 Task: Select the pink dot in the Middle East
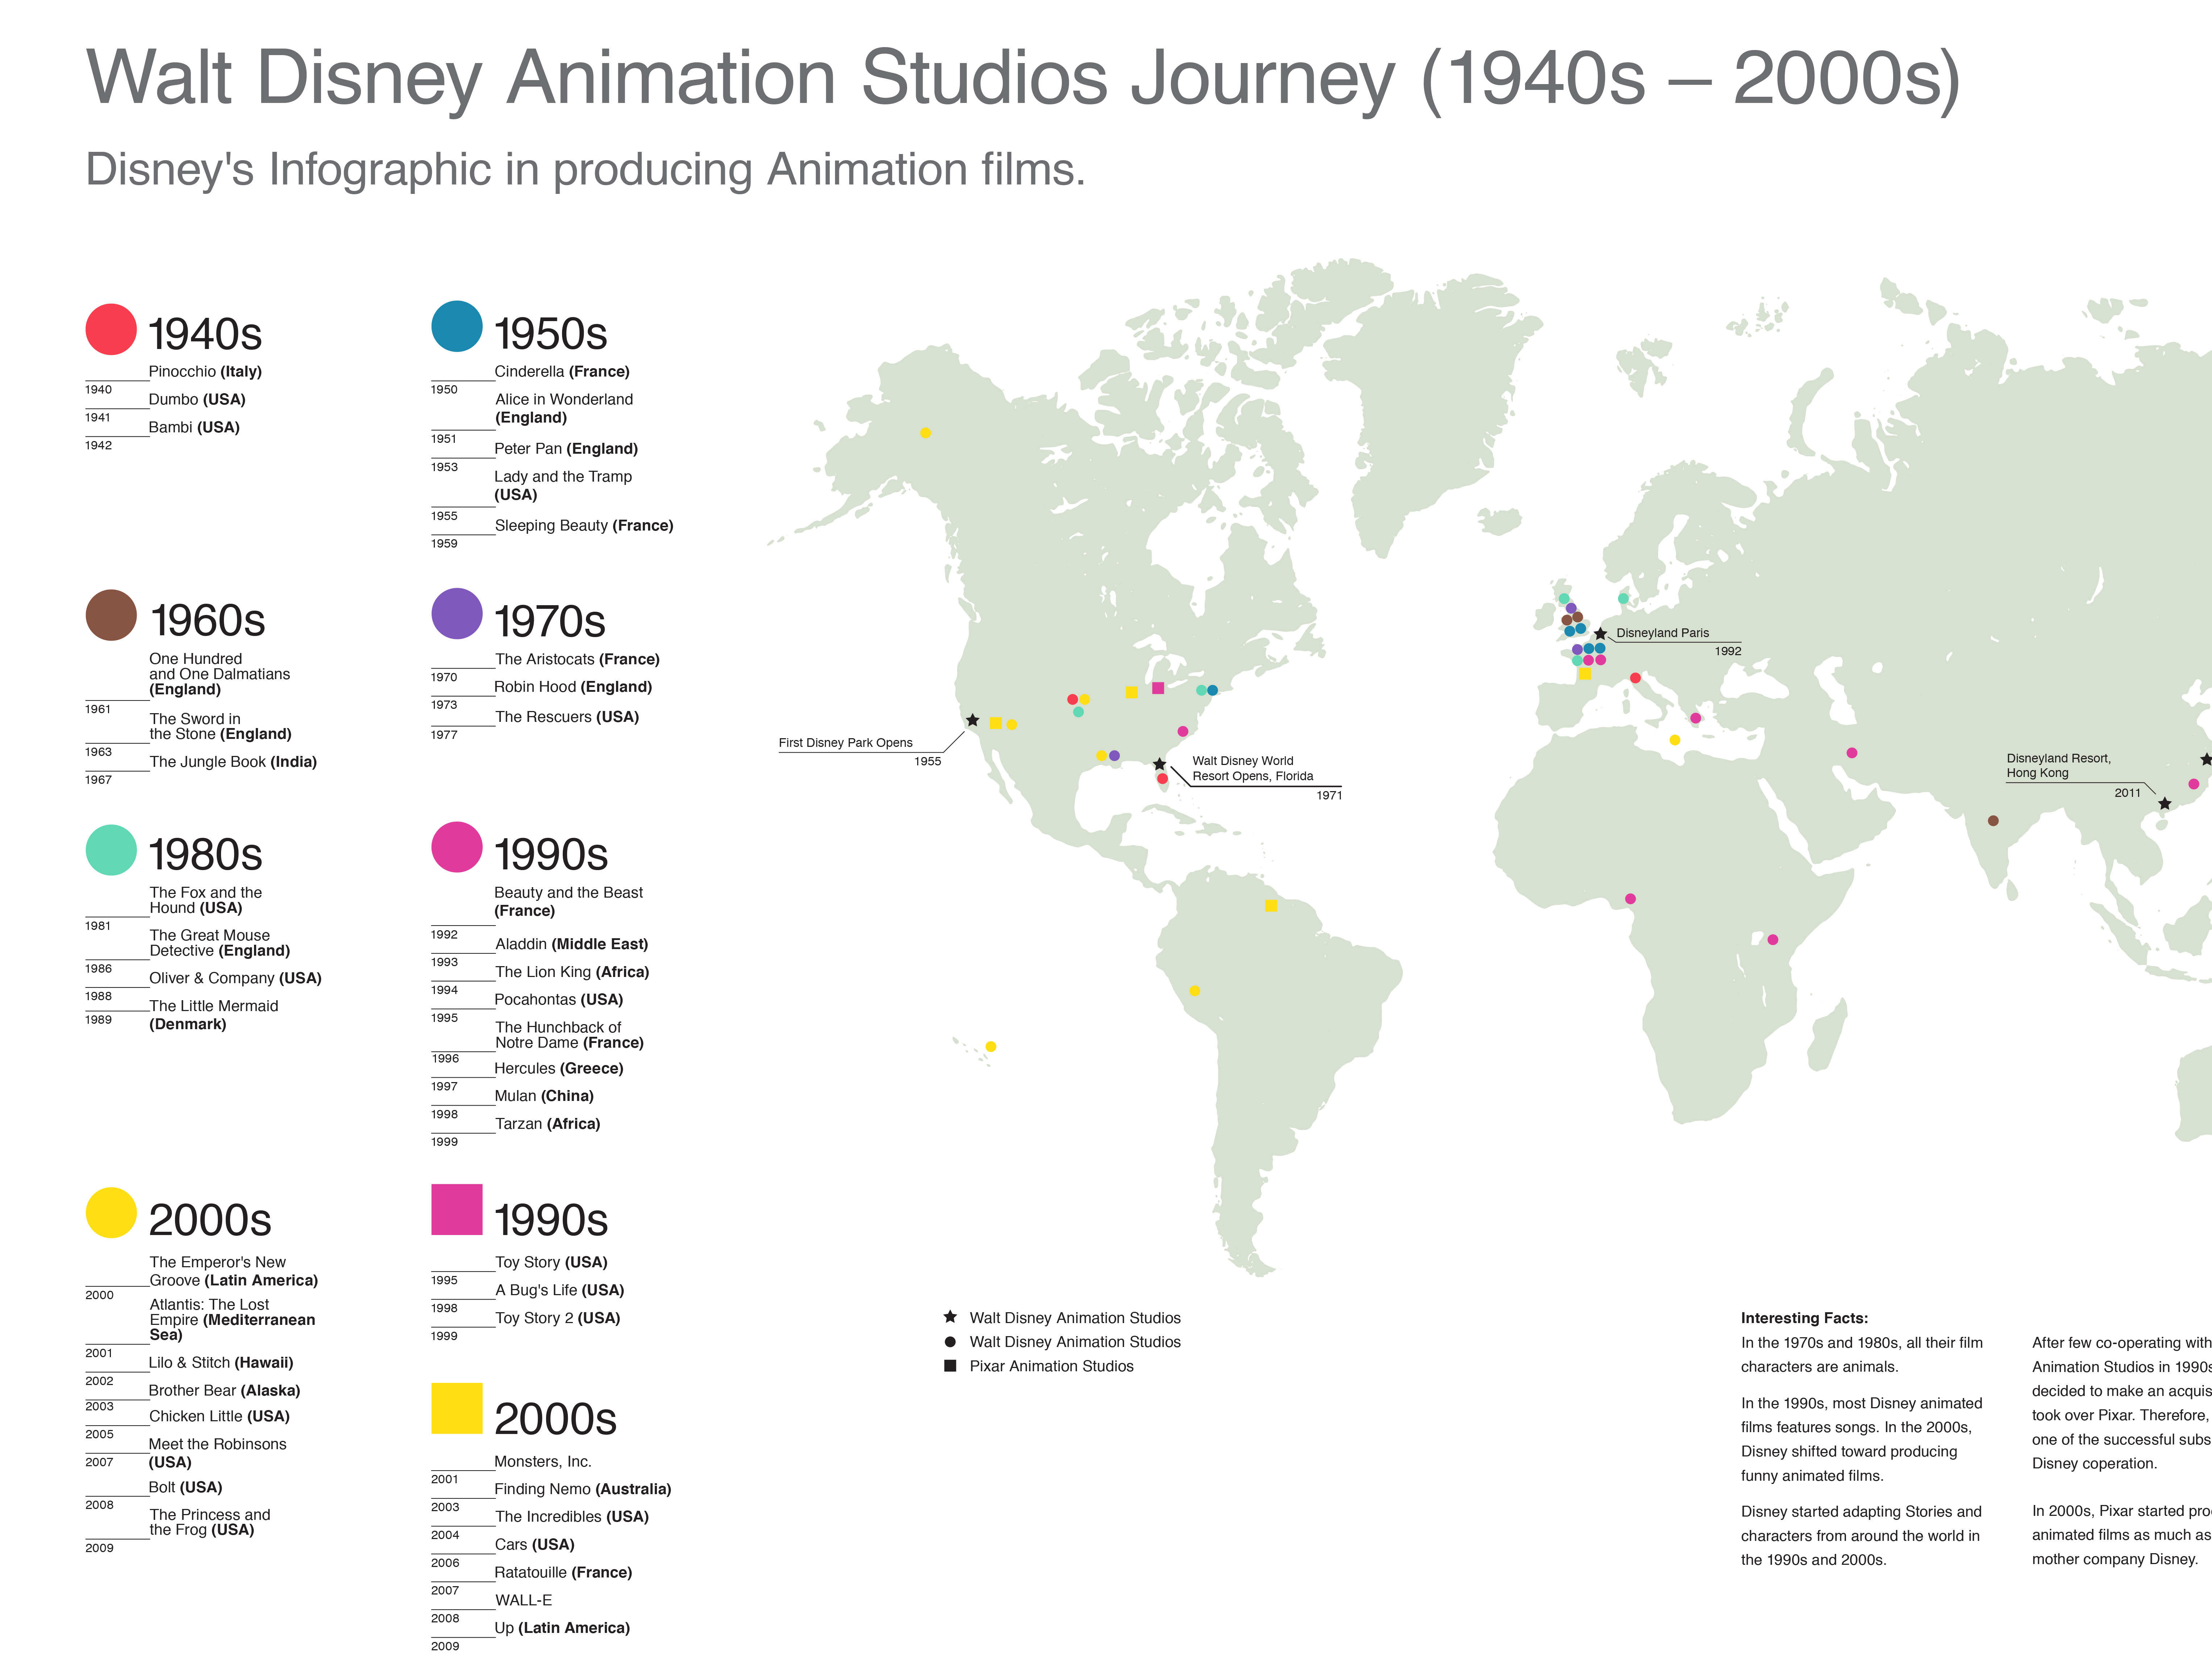point(1852,753)
